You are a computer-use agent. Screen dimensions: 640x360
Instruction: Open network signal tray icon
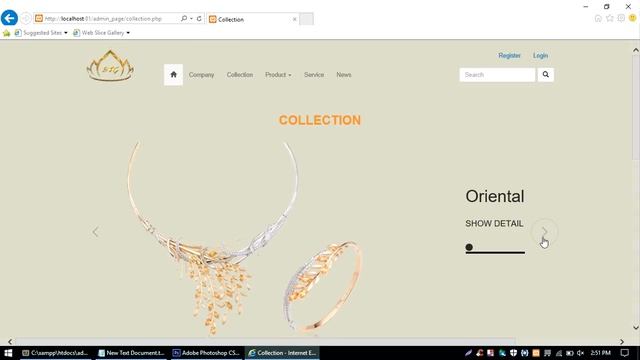(x=558, y=353)
